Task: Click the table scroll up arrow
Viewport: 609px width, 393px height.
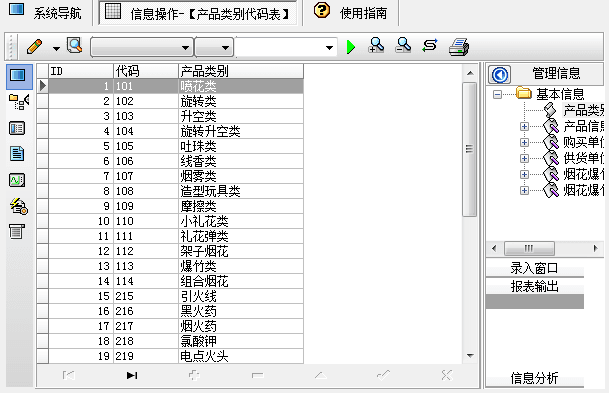Action: 470,73
